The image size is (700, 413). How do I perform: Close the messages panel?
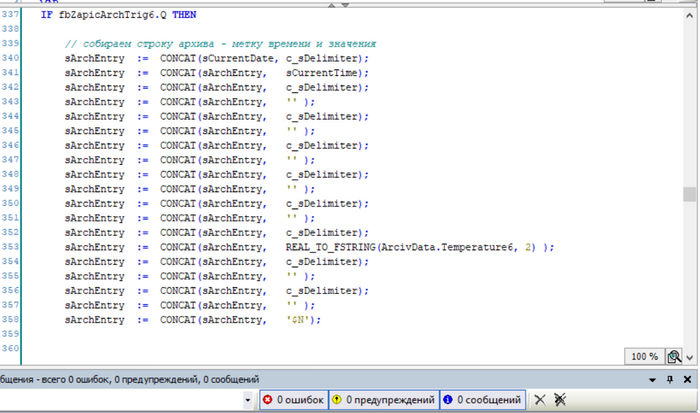click(x=687, y=381)
